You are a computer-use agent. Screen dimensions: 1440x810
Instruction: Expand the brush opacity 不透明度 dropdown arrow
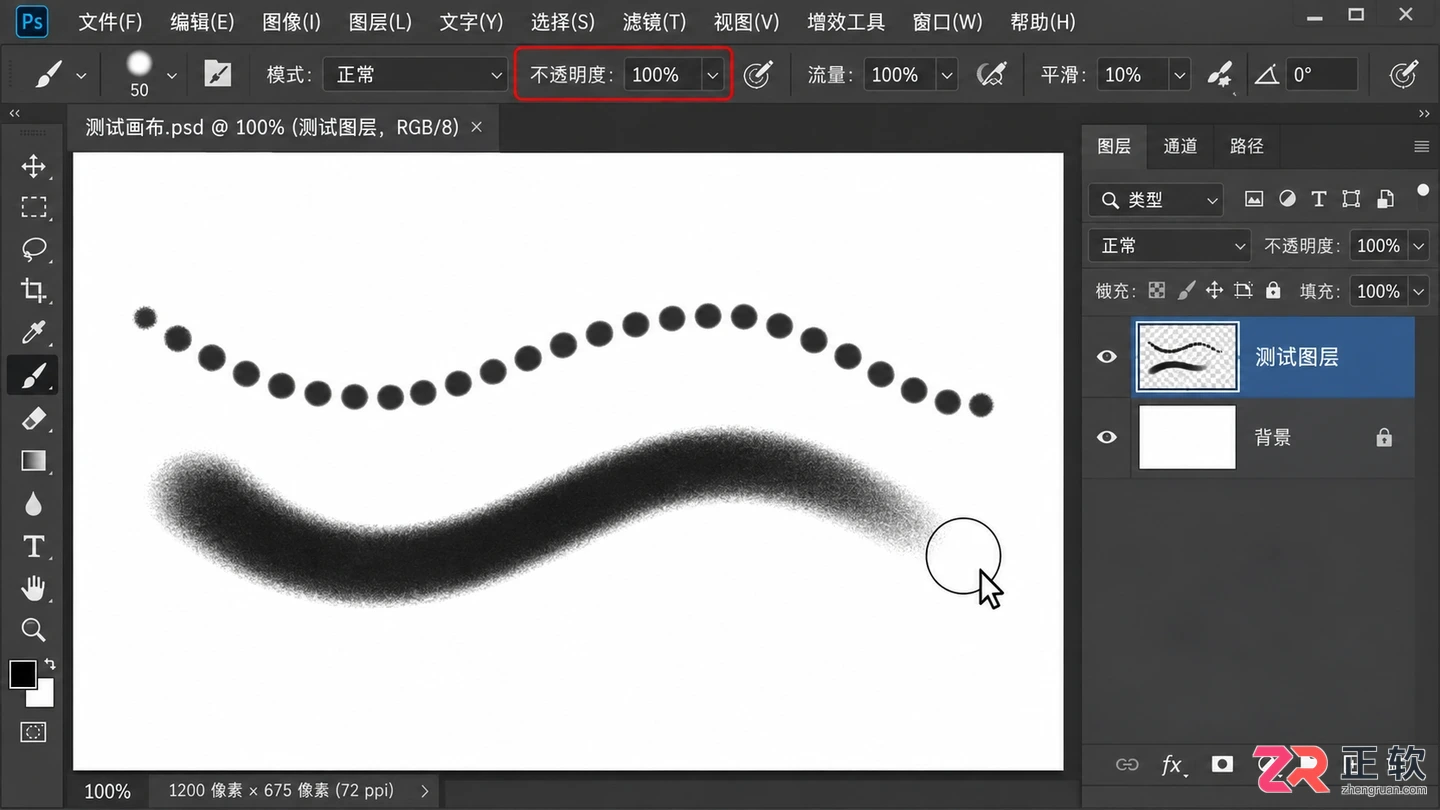tap(712, 75)
